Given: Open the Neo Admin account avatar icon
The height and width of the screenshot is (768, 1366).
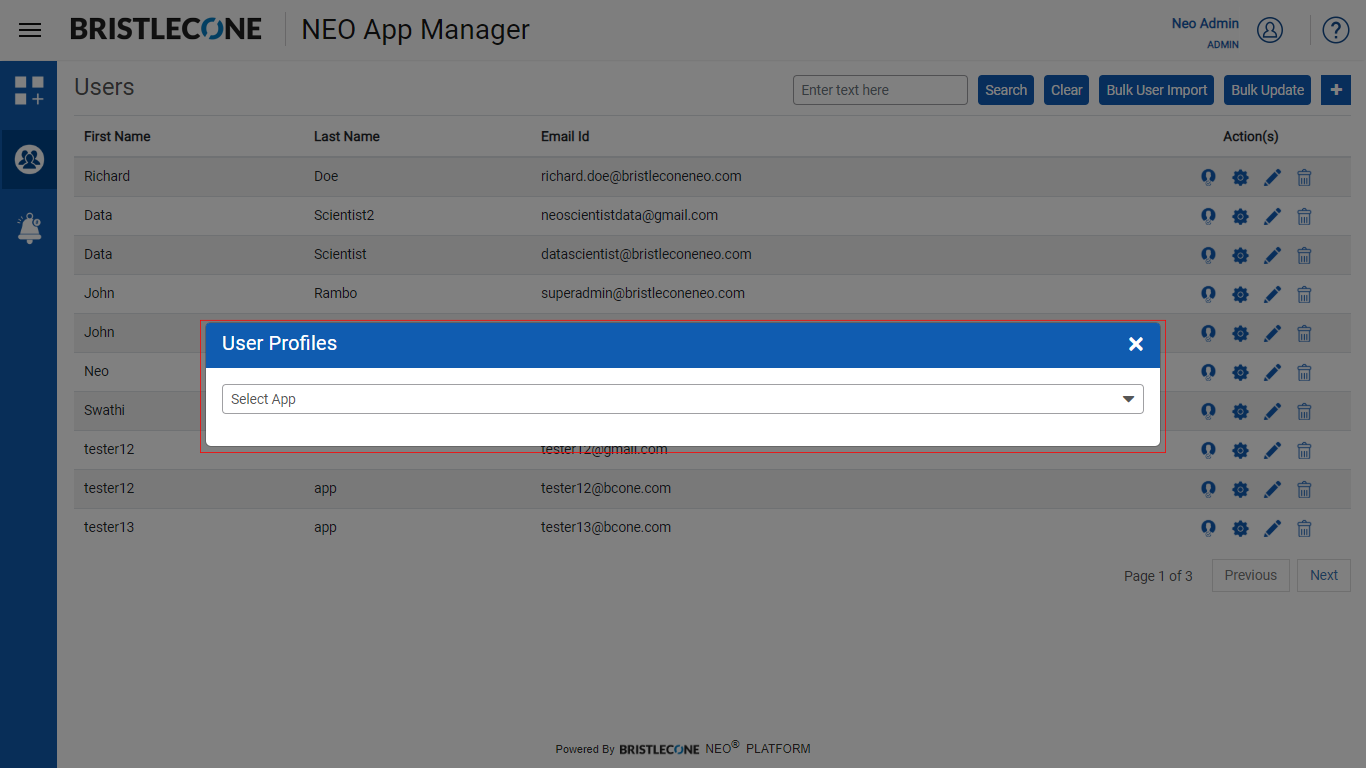Looking at the screenshot, I should click(x=1270, y=30).
